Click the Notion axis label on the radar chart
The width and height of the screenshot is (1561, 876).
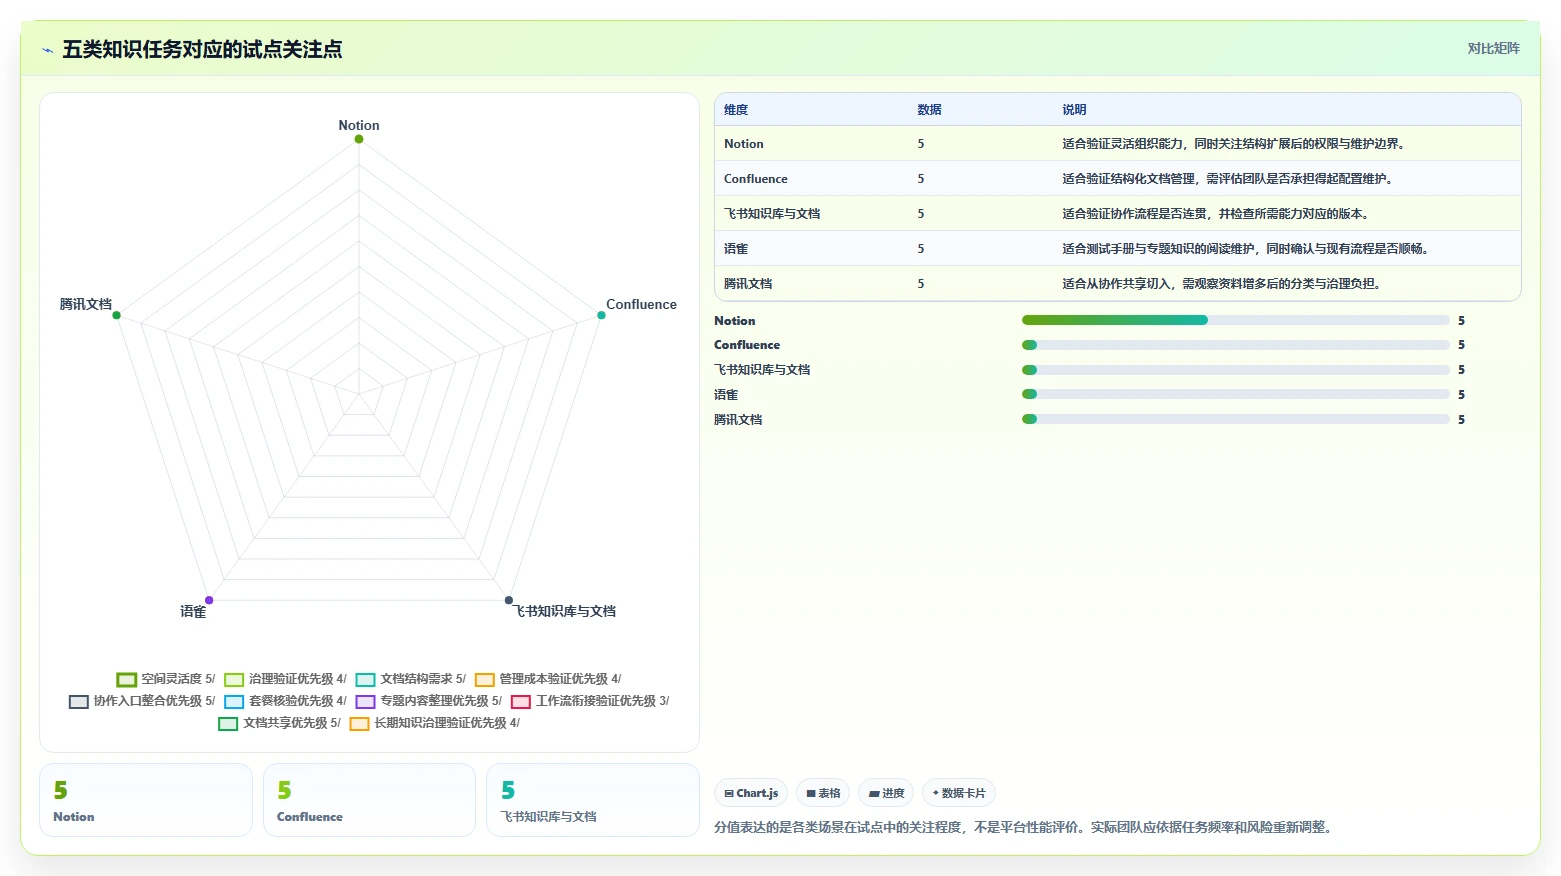pyautogui.click(x=359, y=125)
